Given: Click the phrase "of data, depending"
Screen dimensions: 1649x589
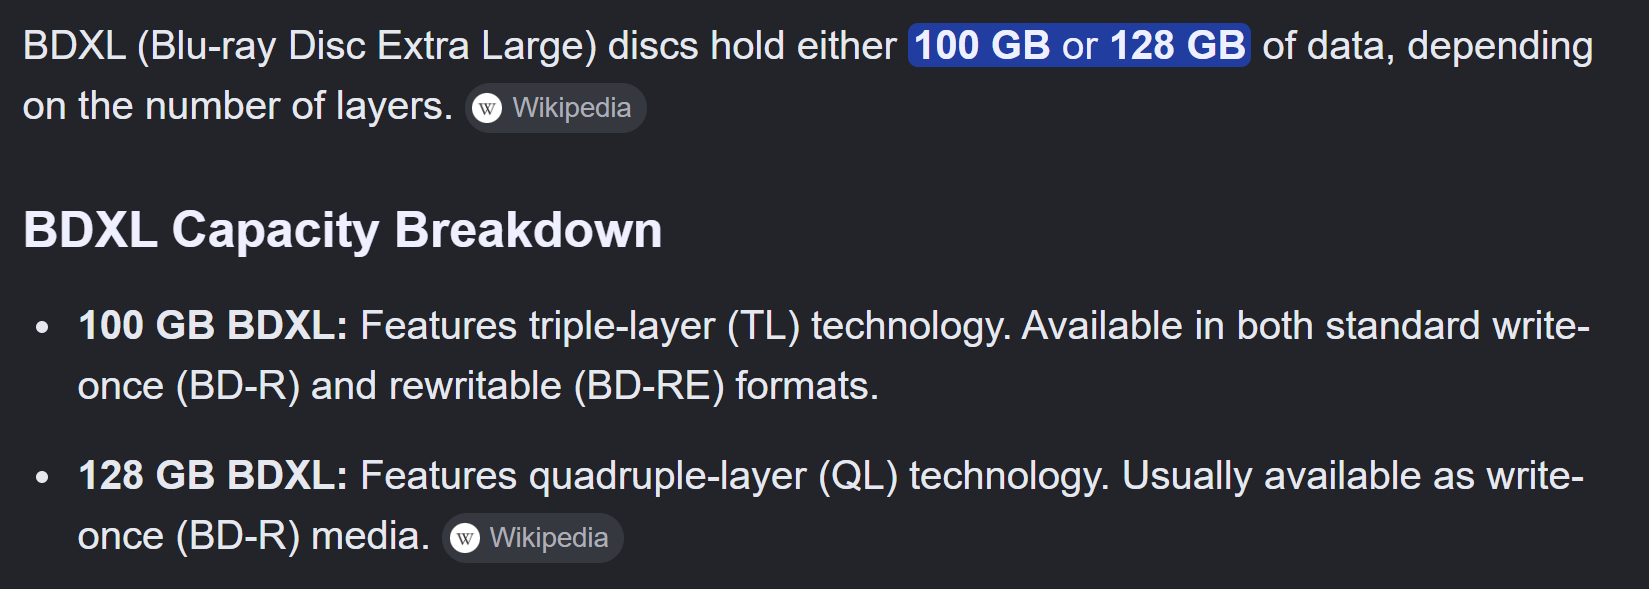Looking at the screenshot, I should click(x=1428, y=46).
